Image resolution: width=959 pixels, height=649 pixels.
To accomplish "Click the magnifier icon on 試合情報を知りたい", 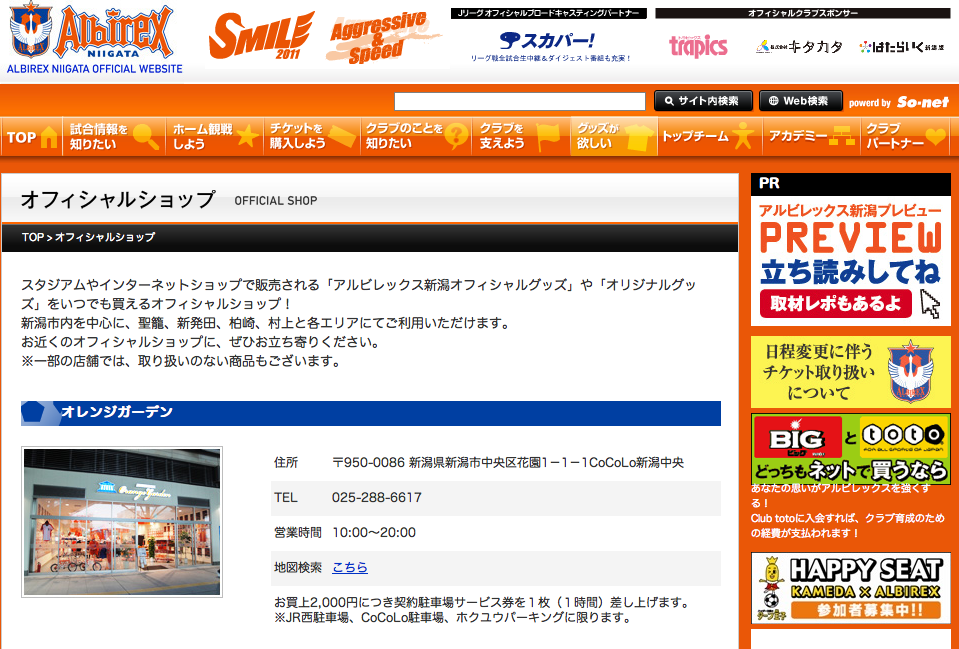I will coord(146,137).
